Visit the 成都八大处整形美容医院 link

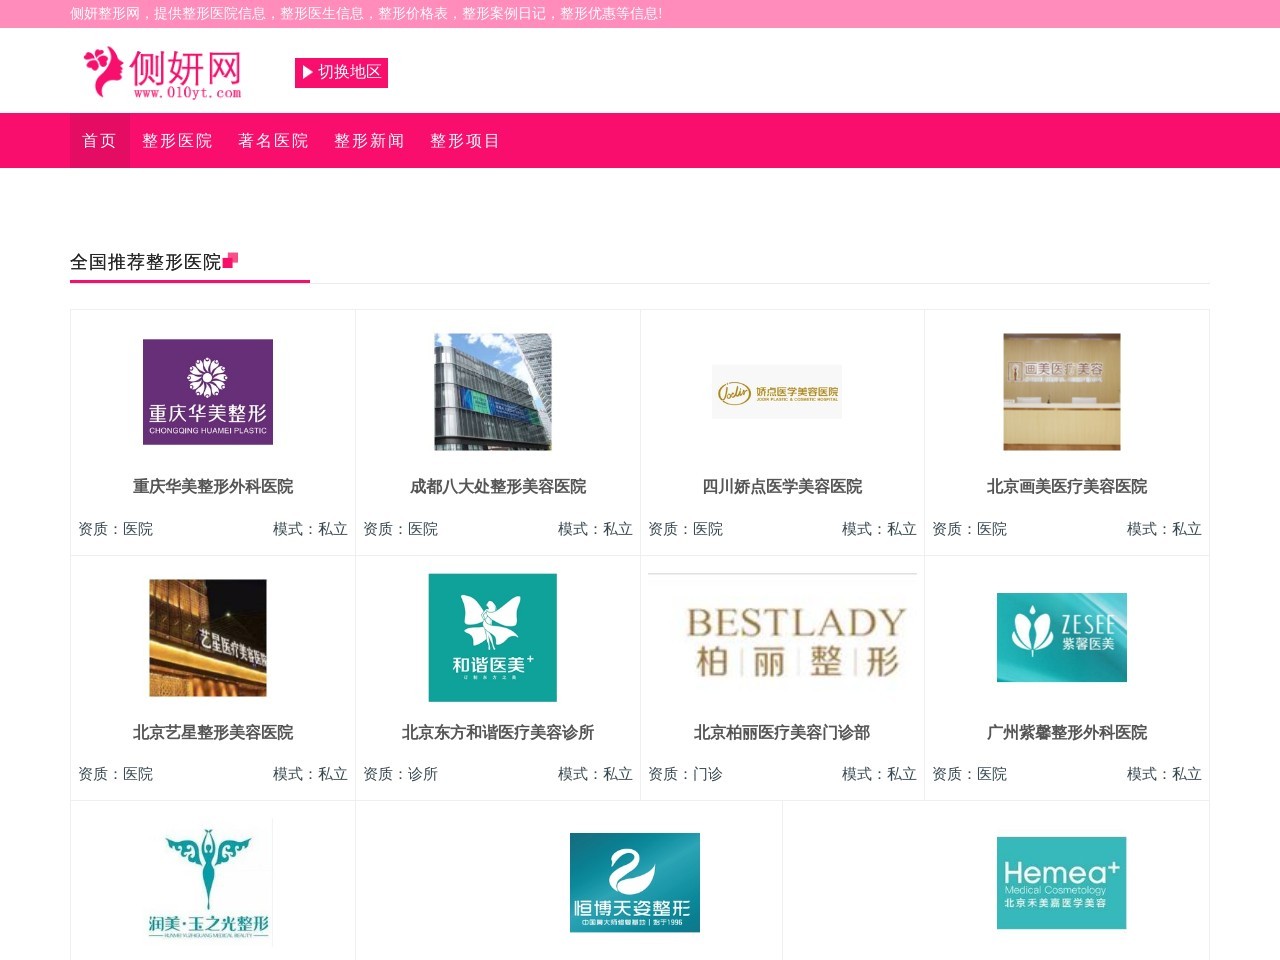(498, 486)
